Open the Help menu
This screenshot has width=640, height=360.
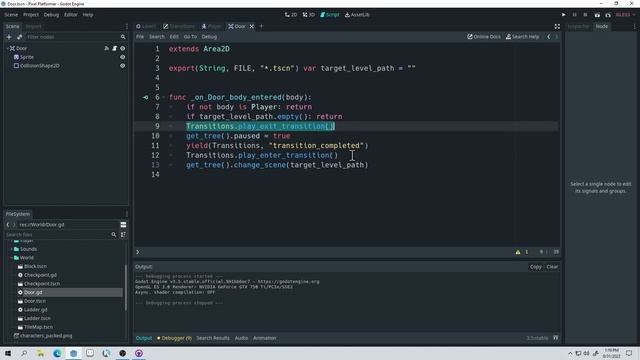click(88, 15)
